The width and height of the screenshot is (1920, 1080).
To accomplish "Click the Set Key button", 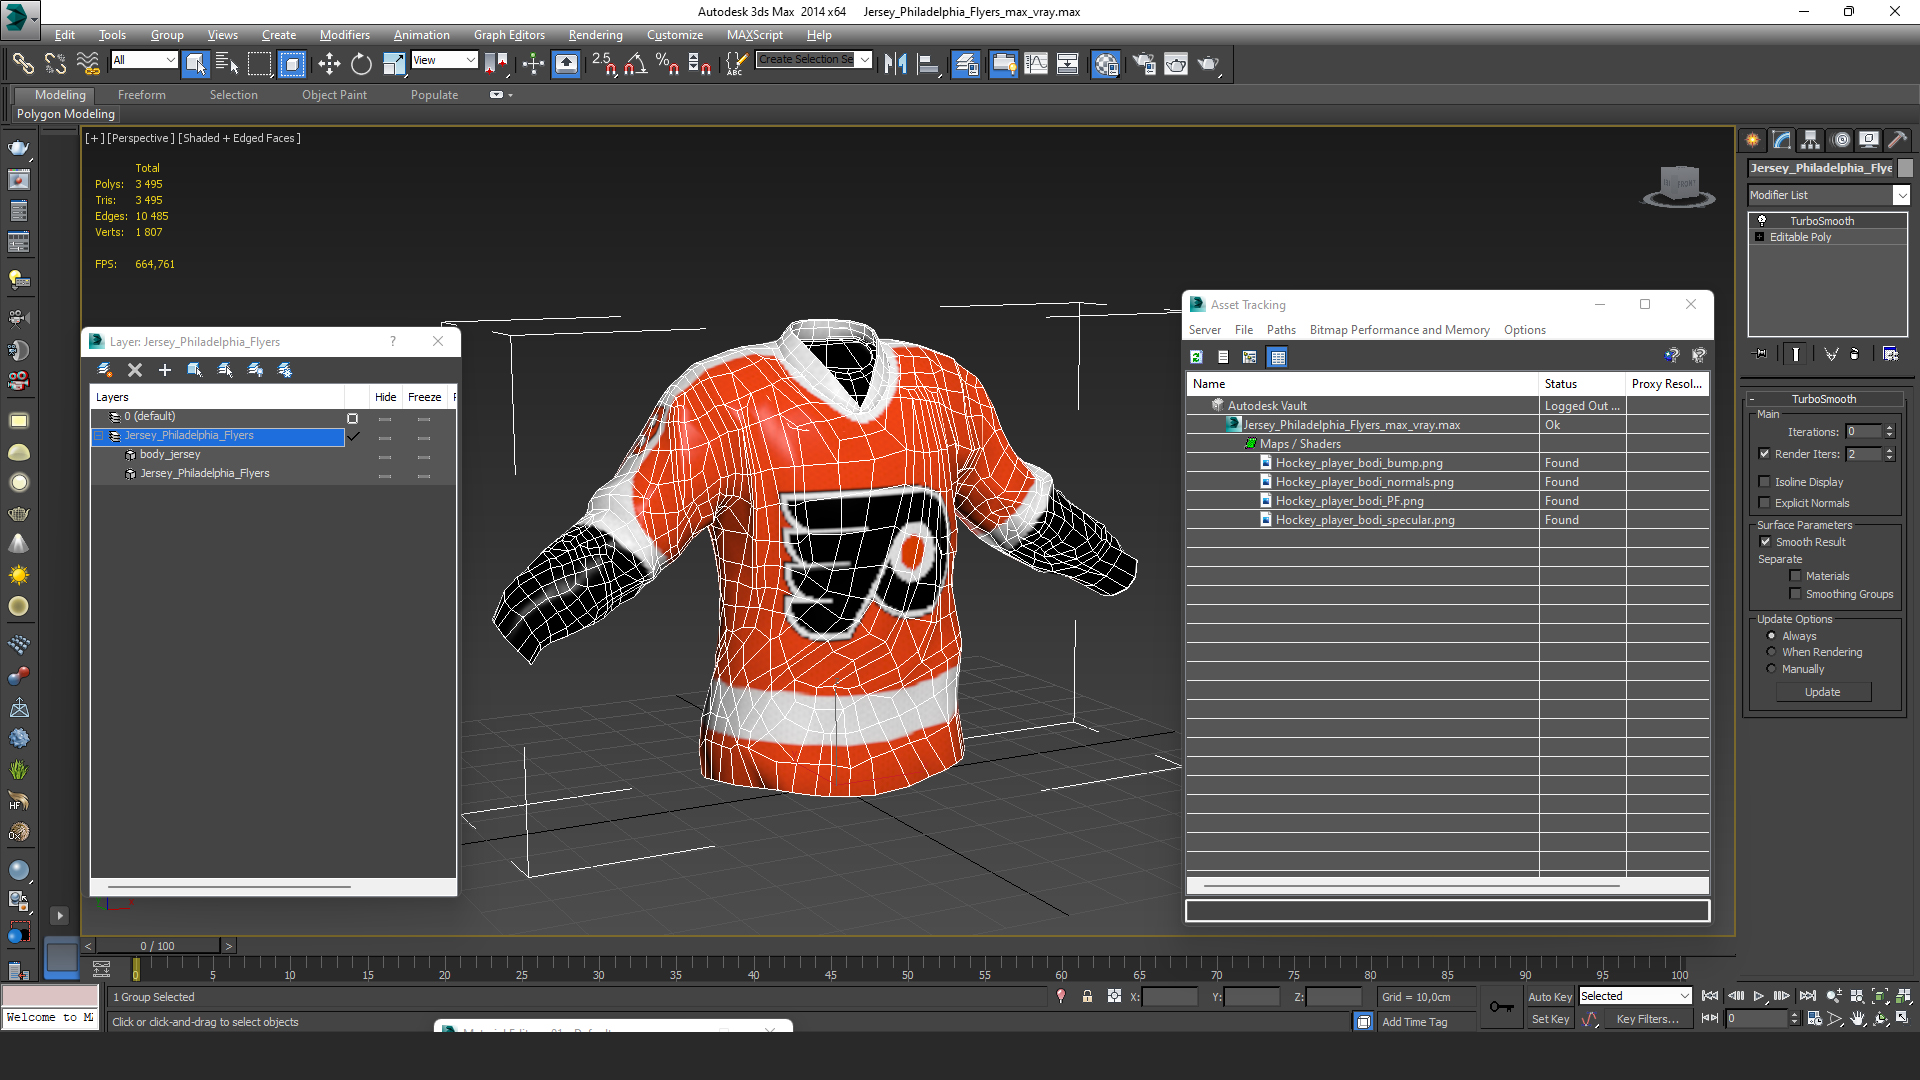I will (x=1549, y=1019).
